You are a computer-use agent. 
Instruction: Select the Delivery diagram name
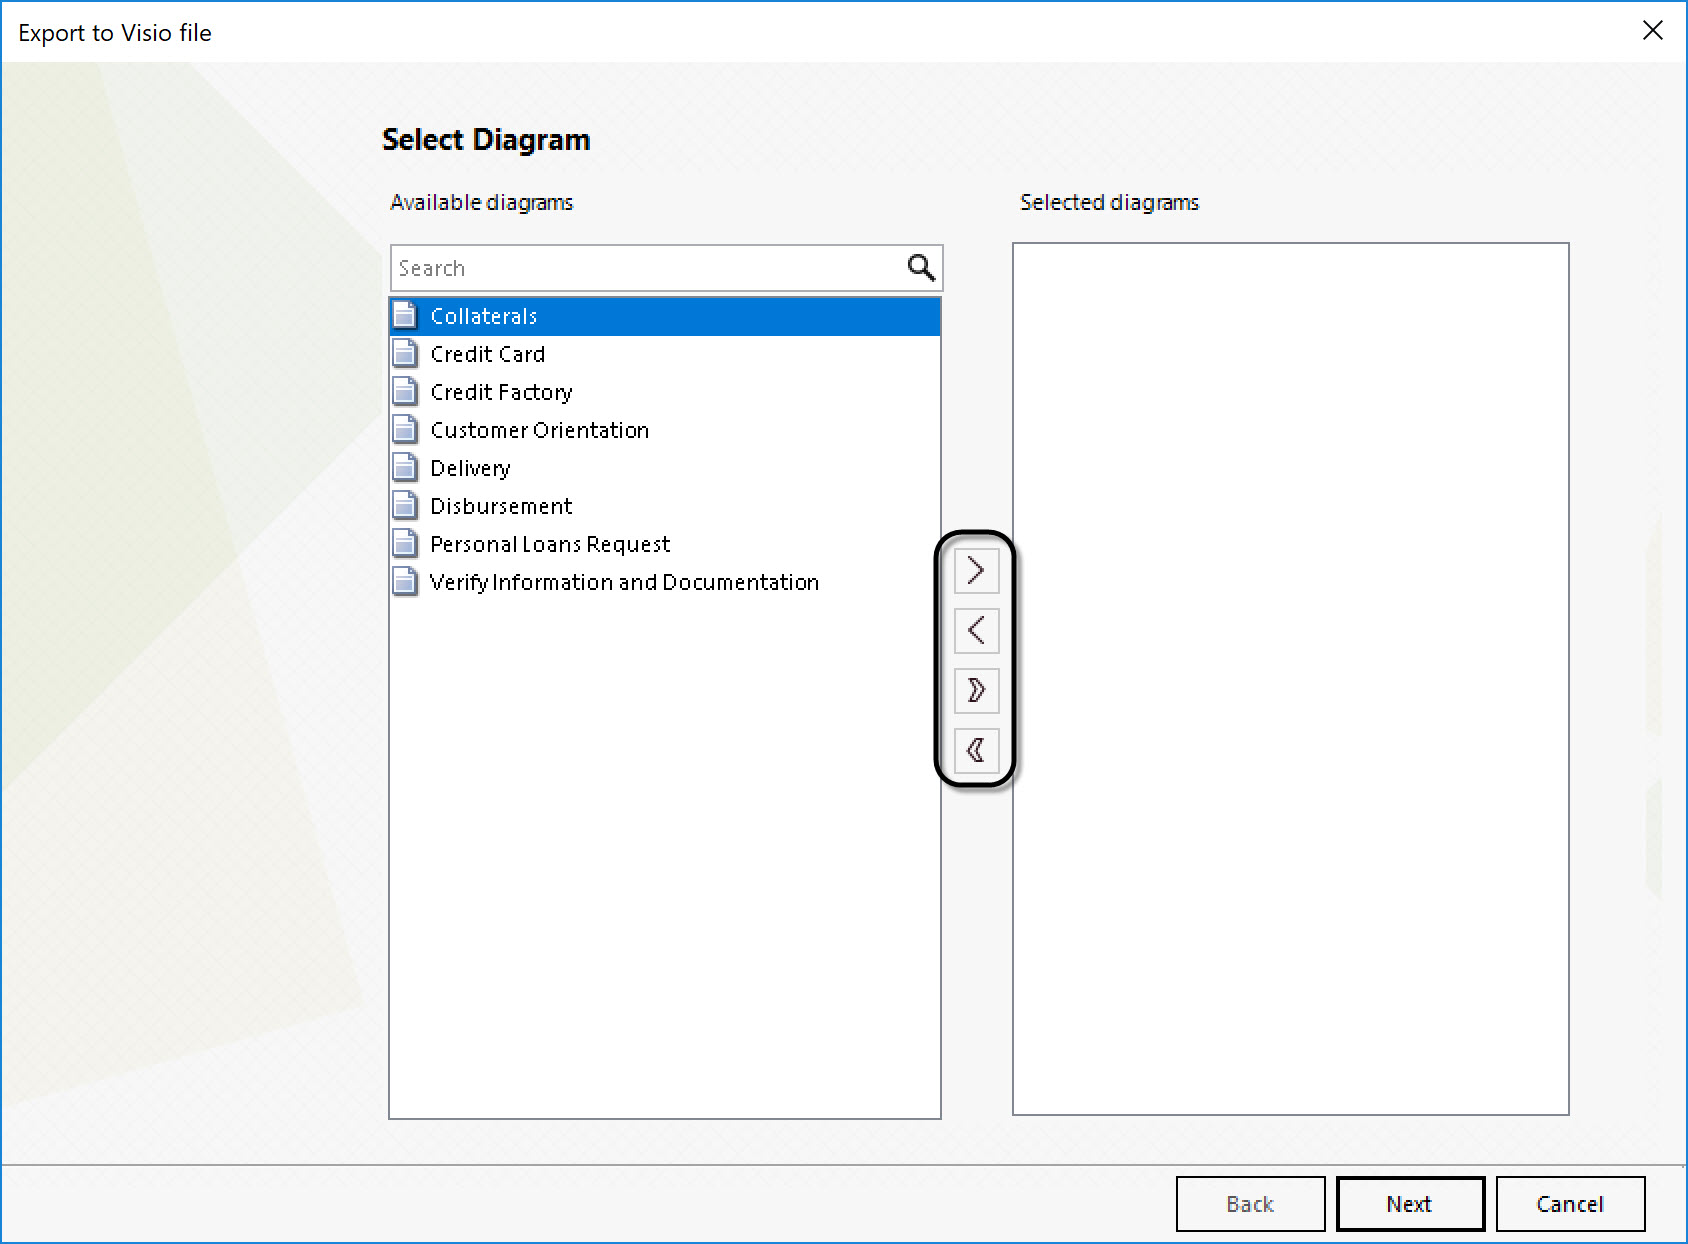pyautogui.click(x=470, y=468)
